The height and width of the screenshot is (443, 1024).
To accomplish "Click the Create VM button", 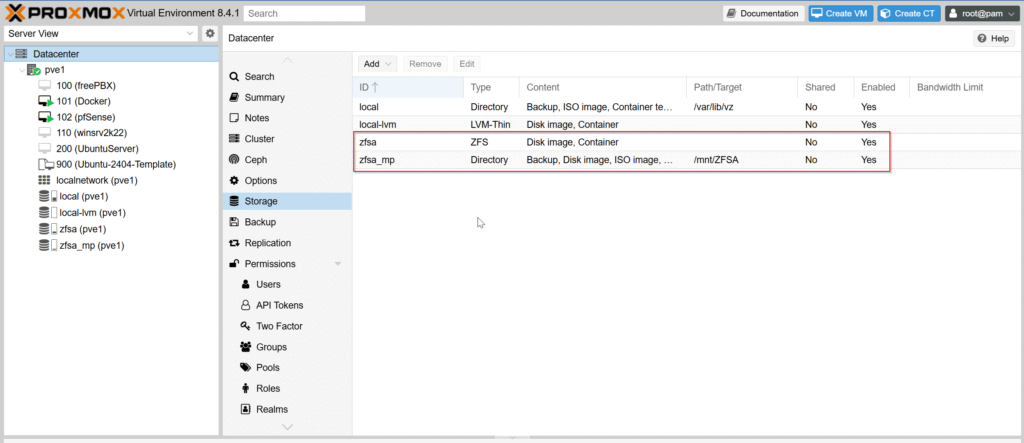I will [x=841, y=13].
